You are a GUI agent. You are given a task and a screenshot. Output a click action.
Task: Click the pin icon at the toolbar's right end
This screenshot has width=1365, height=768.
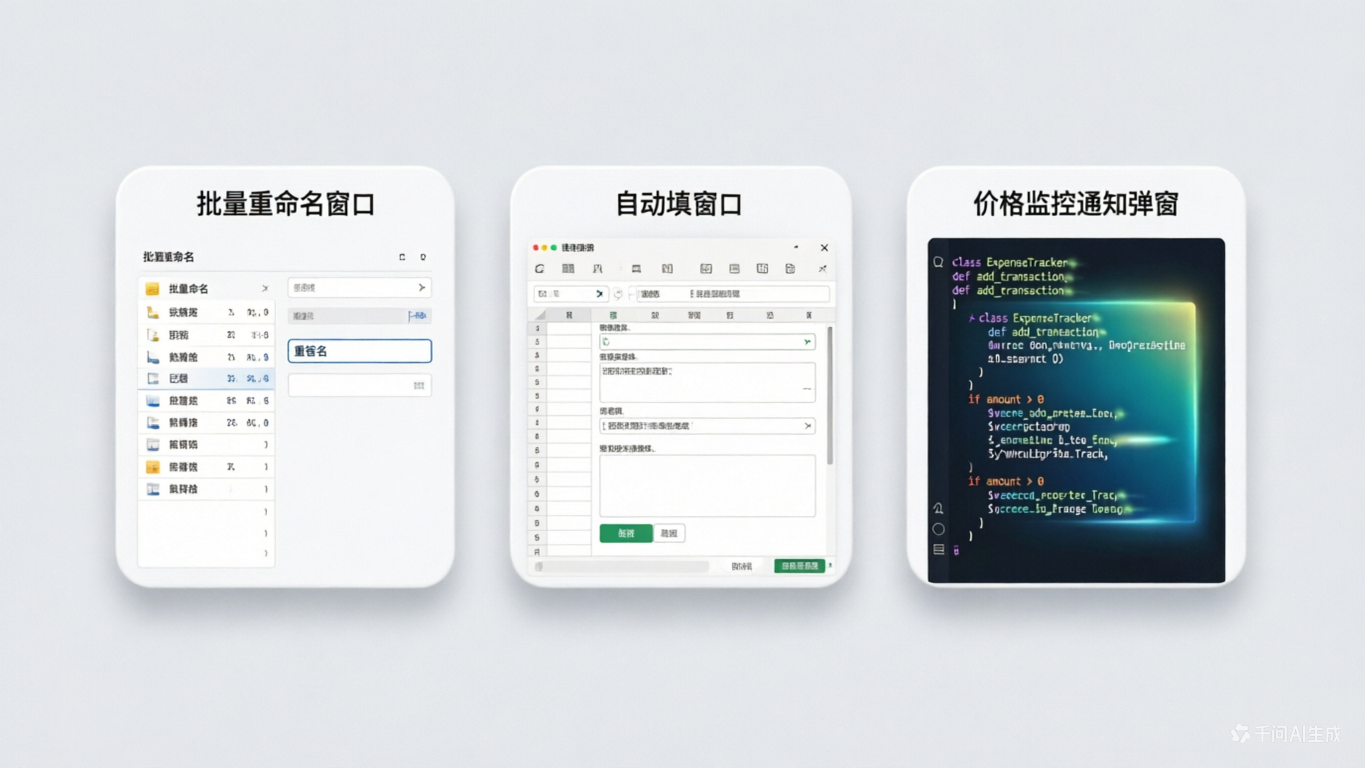822,269
